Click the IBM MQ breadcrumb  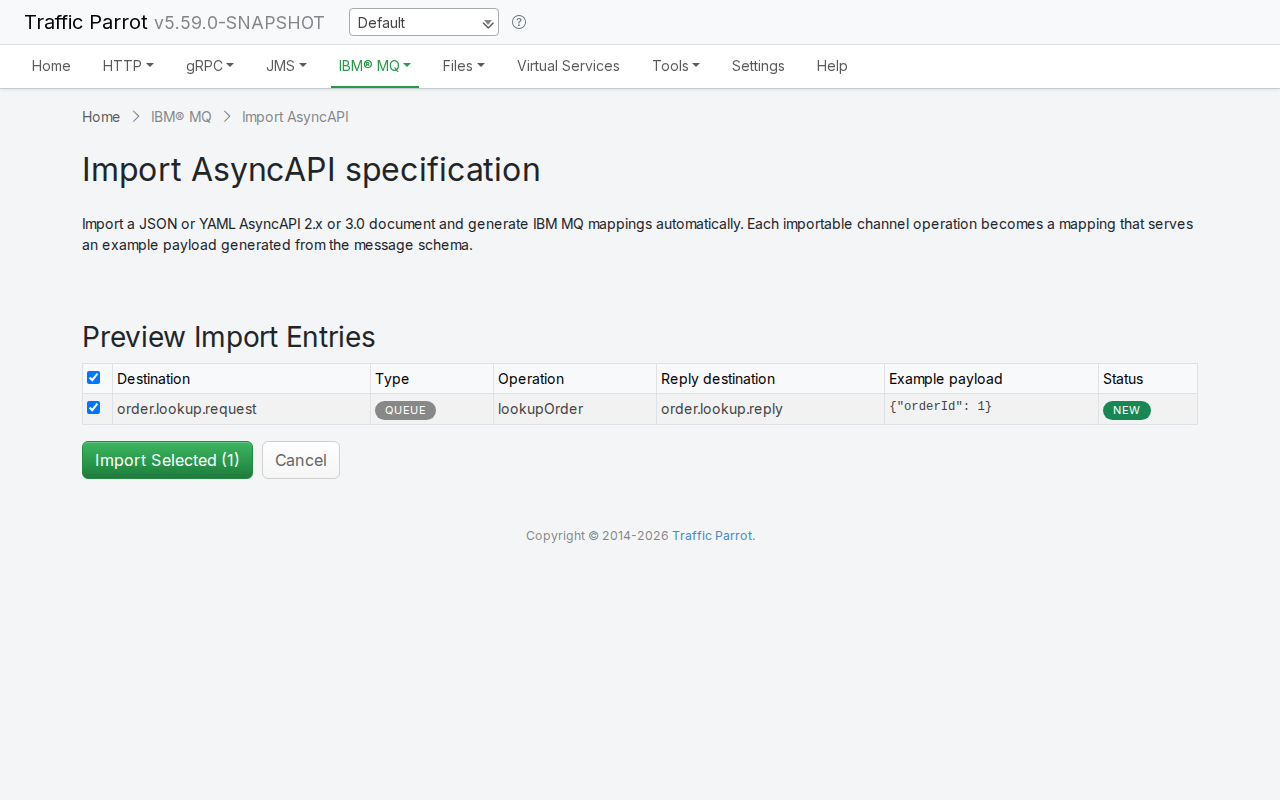pyautogui.click(x=181, y=117)
